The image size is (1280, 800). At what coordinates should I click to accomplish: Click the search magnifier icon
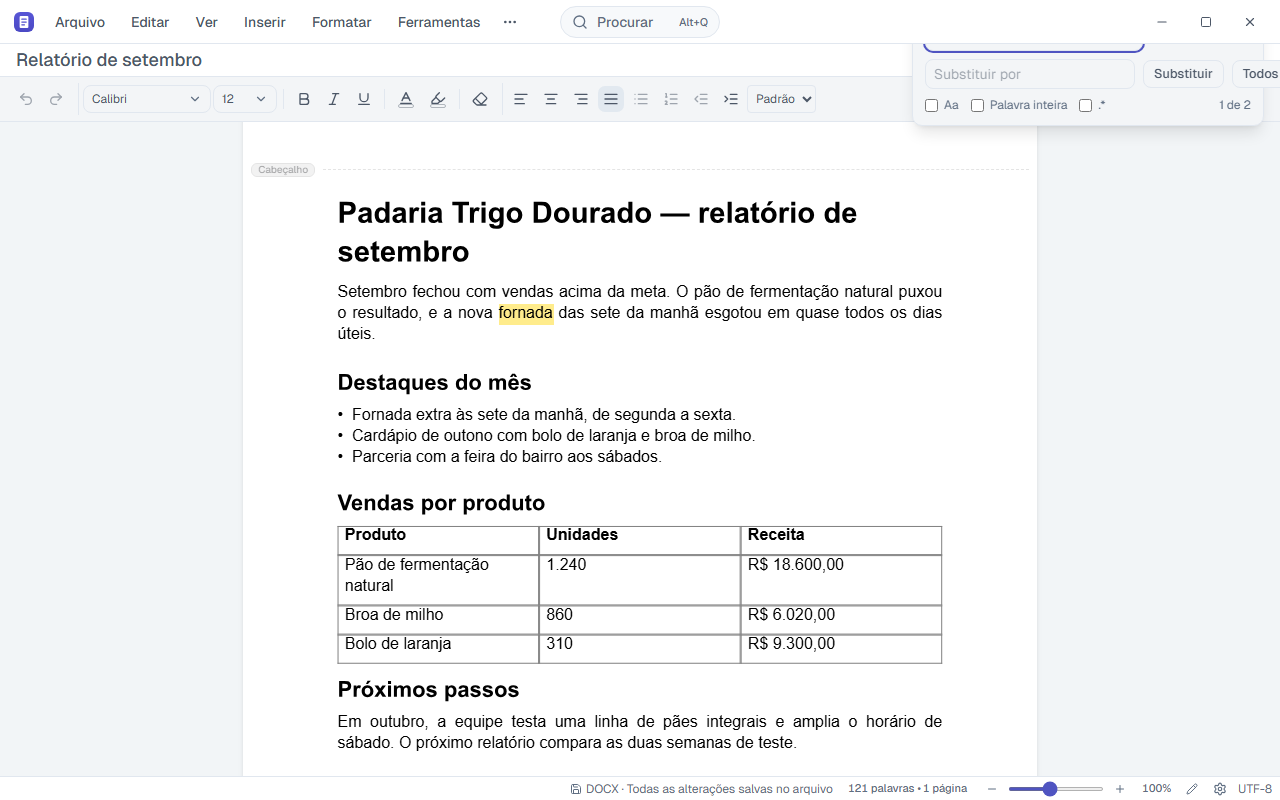pyautogui.click(x=580, y=22)
